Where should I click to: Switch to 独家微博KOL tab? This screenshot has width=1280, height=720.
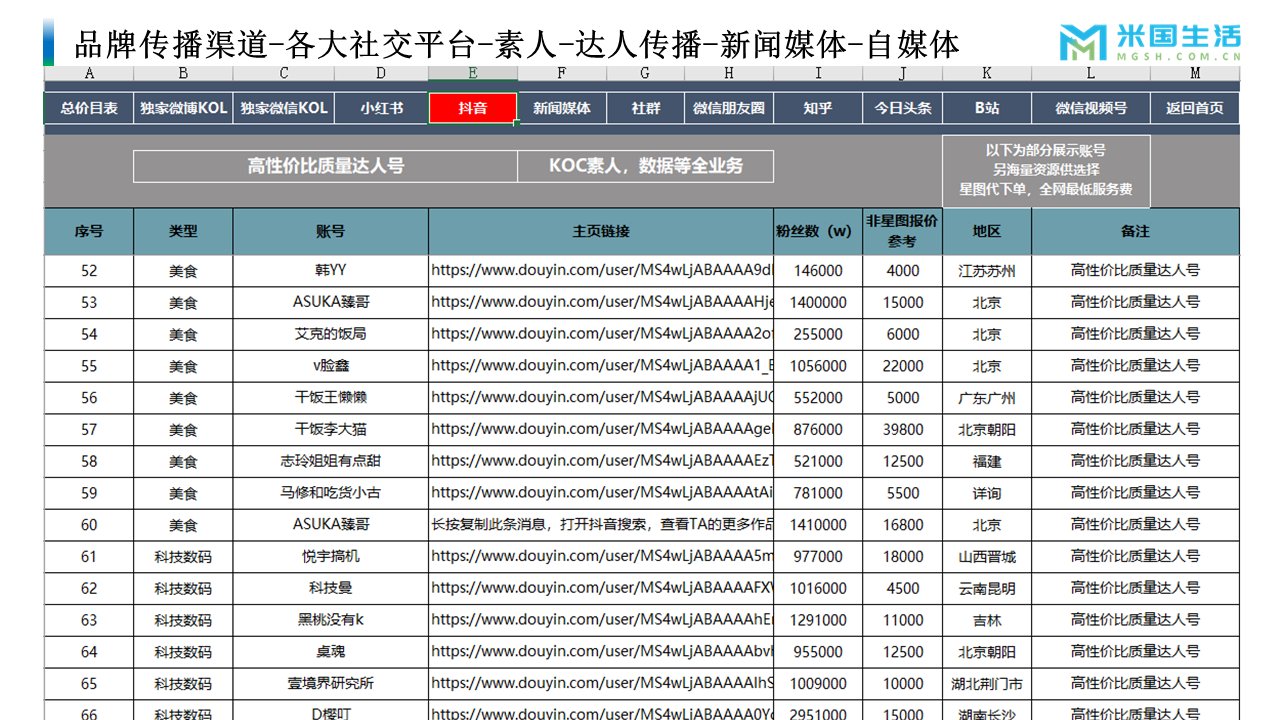[183, 108]
